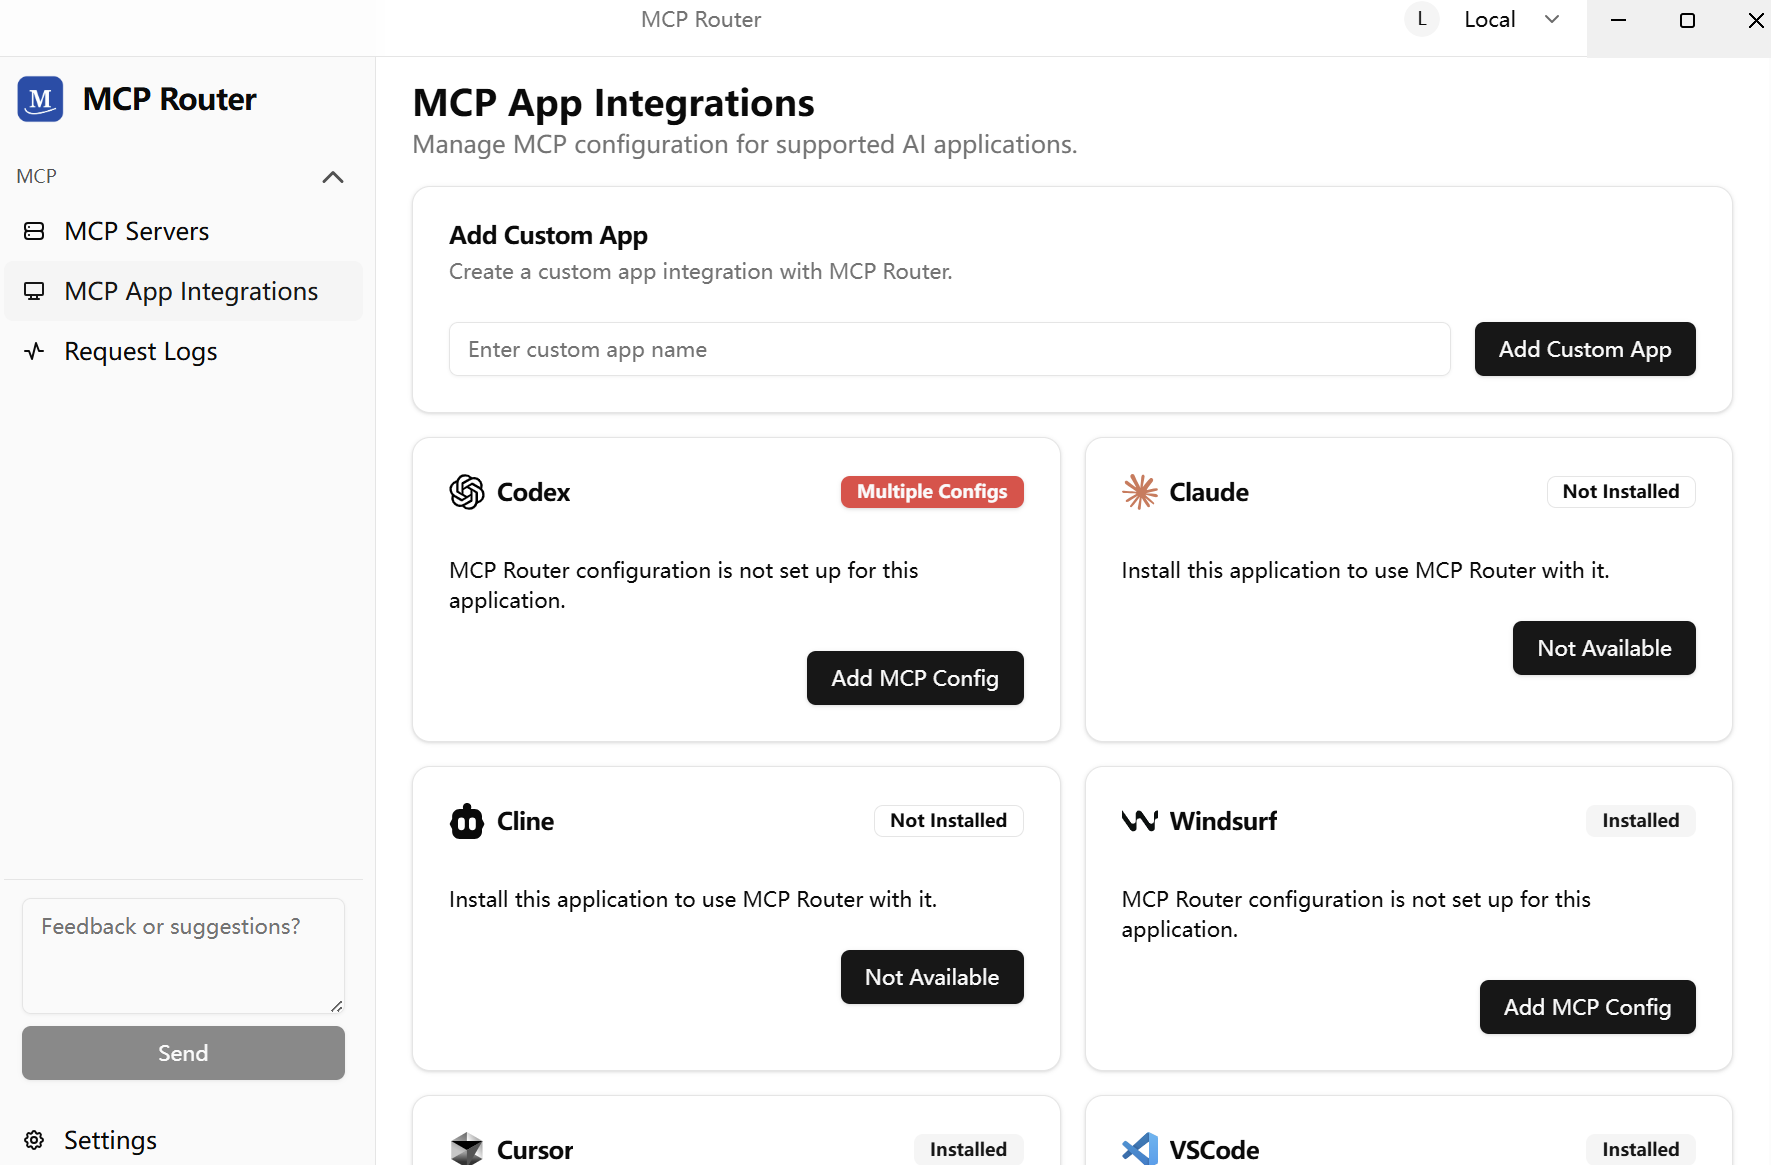Click the feedback suggestions text area
Screen dimensions: 1771x1165
183,955
